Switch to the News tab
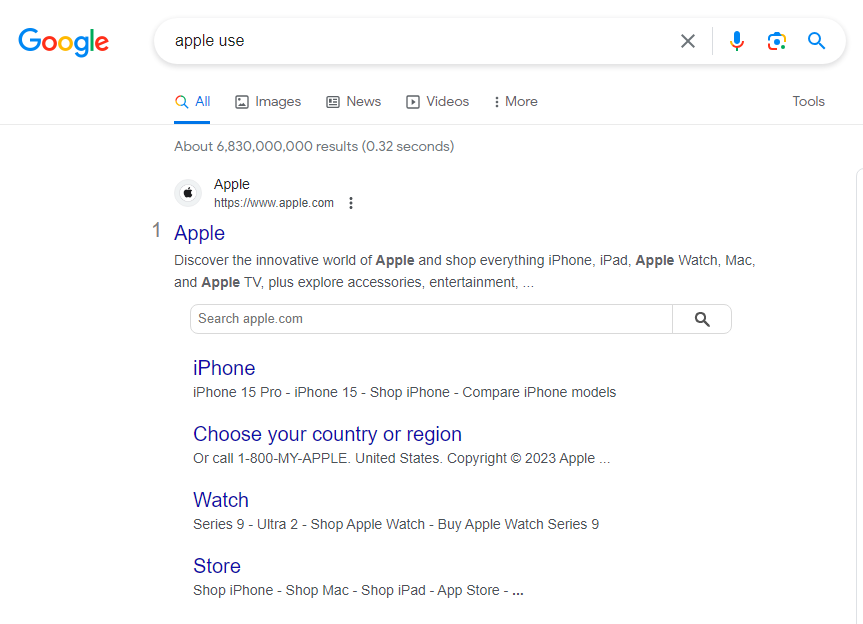The width and height of the screenshot is (863, 624). (x=353, y=102)
